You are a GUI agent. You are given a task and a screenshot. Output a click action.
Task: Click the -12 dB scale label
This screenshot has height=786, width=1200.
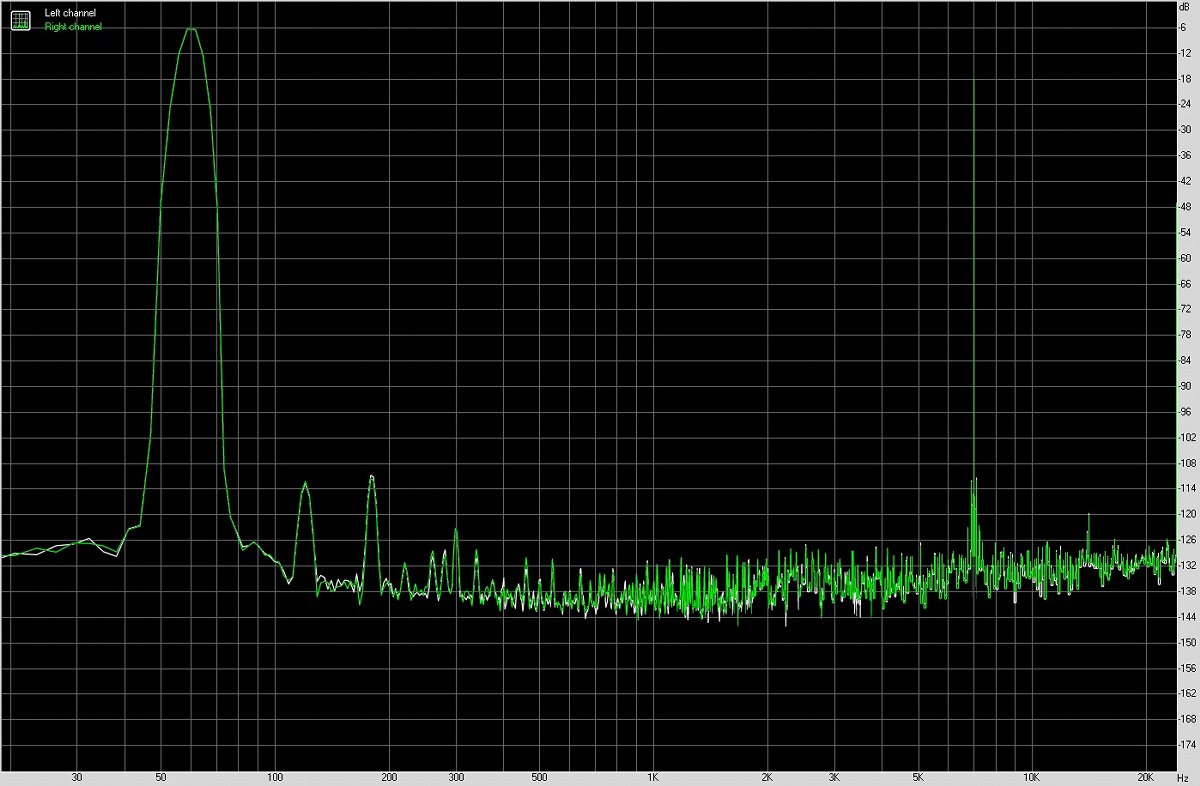click(1184, 52)
